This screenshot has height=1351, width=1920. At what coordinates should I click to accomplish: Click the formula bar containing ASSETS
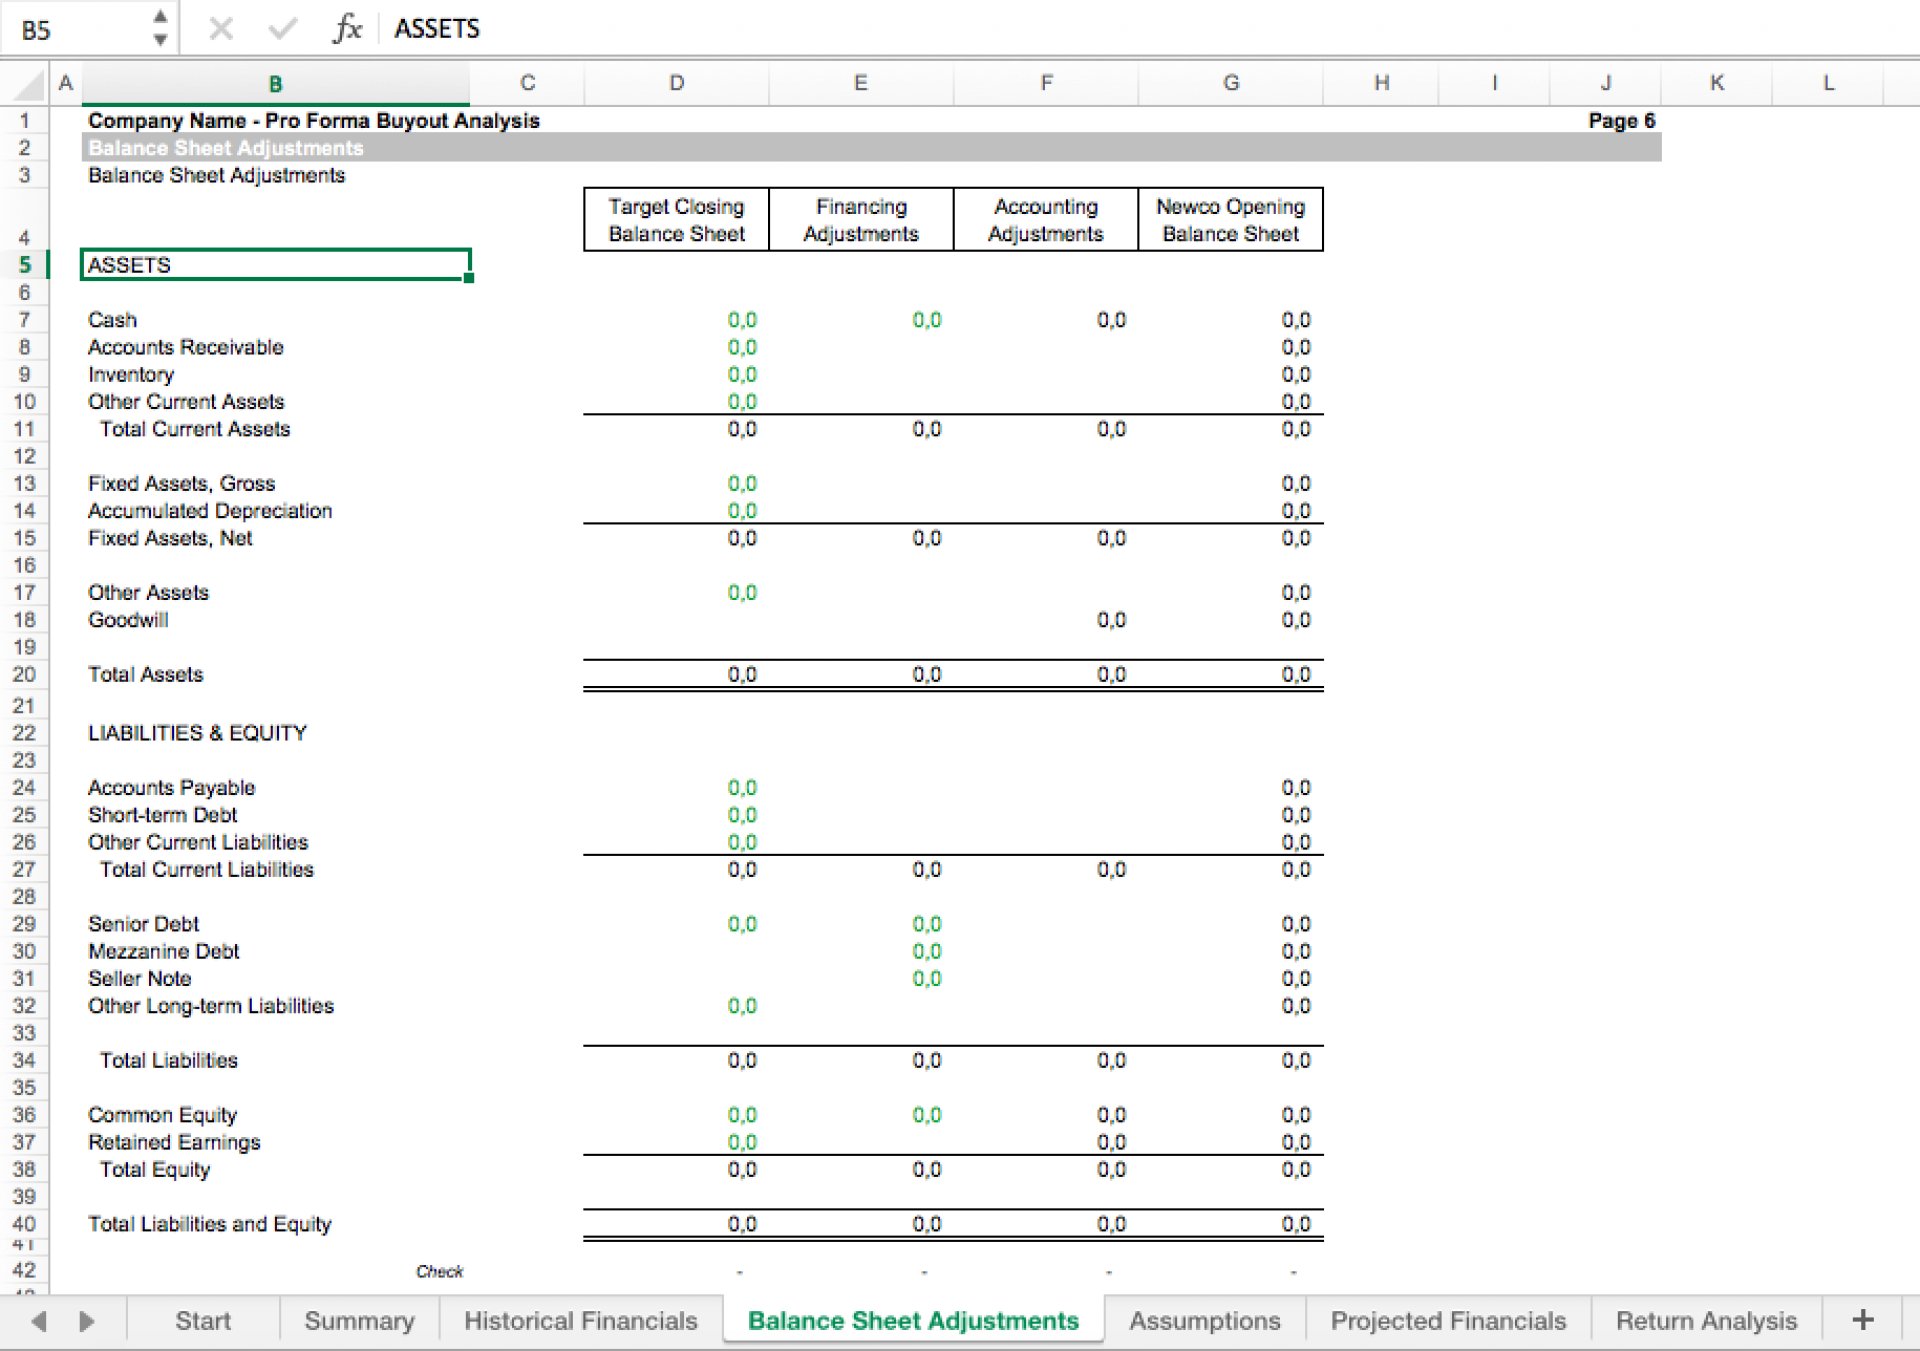coord(1150,29)
